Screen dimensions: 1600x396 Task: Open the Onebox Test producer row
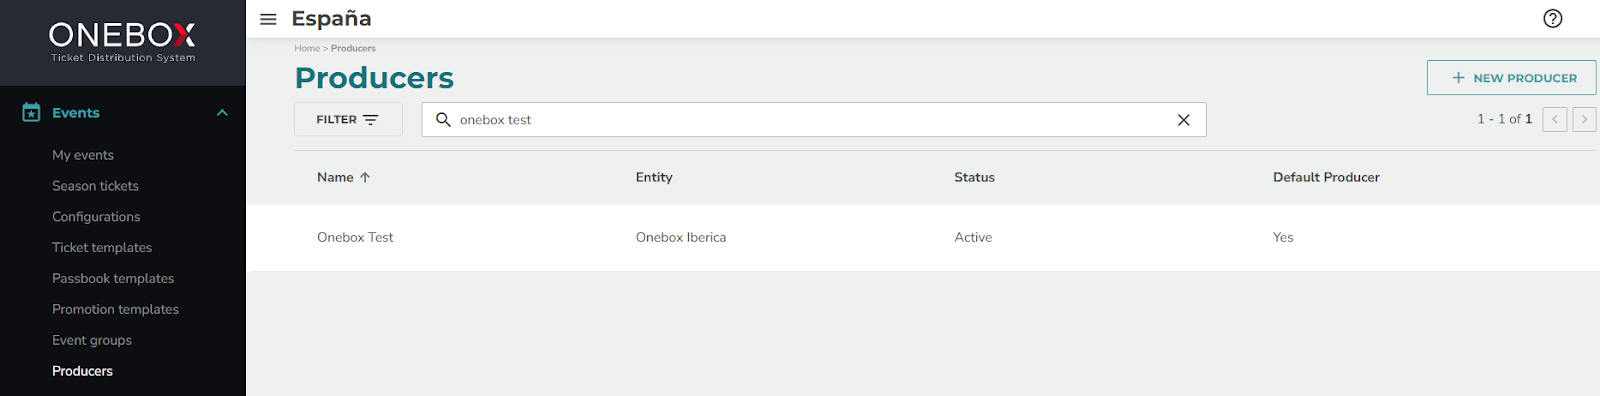coord(923,237)
